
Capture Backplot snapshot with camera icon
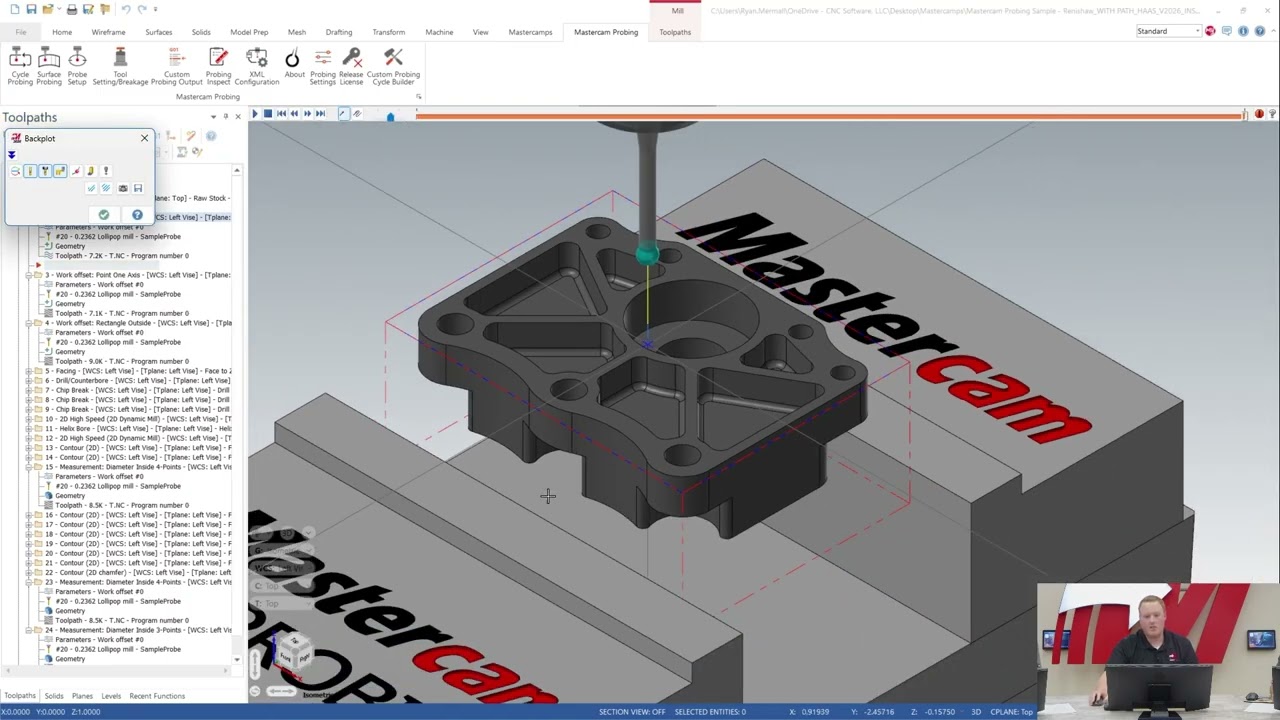(123, 188)
